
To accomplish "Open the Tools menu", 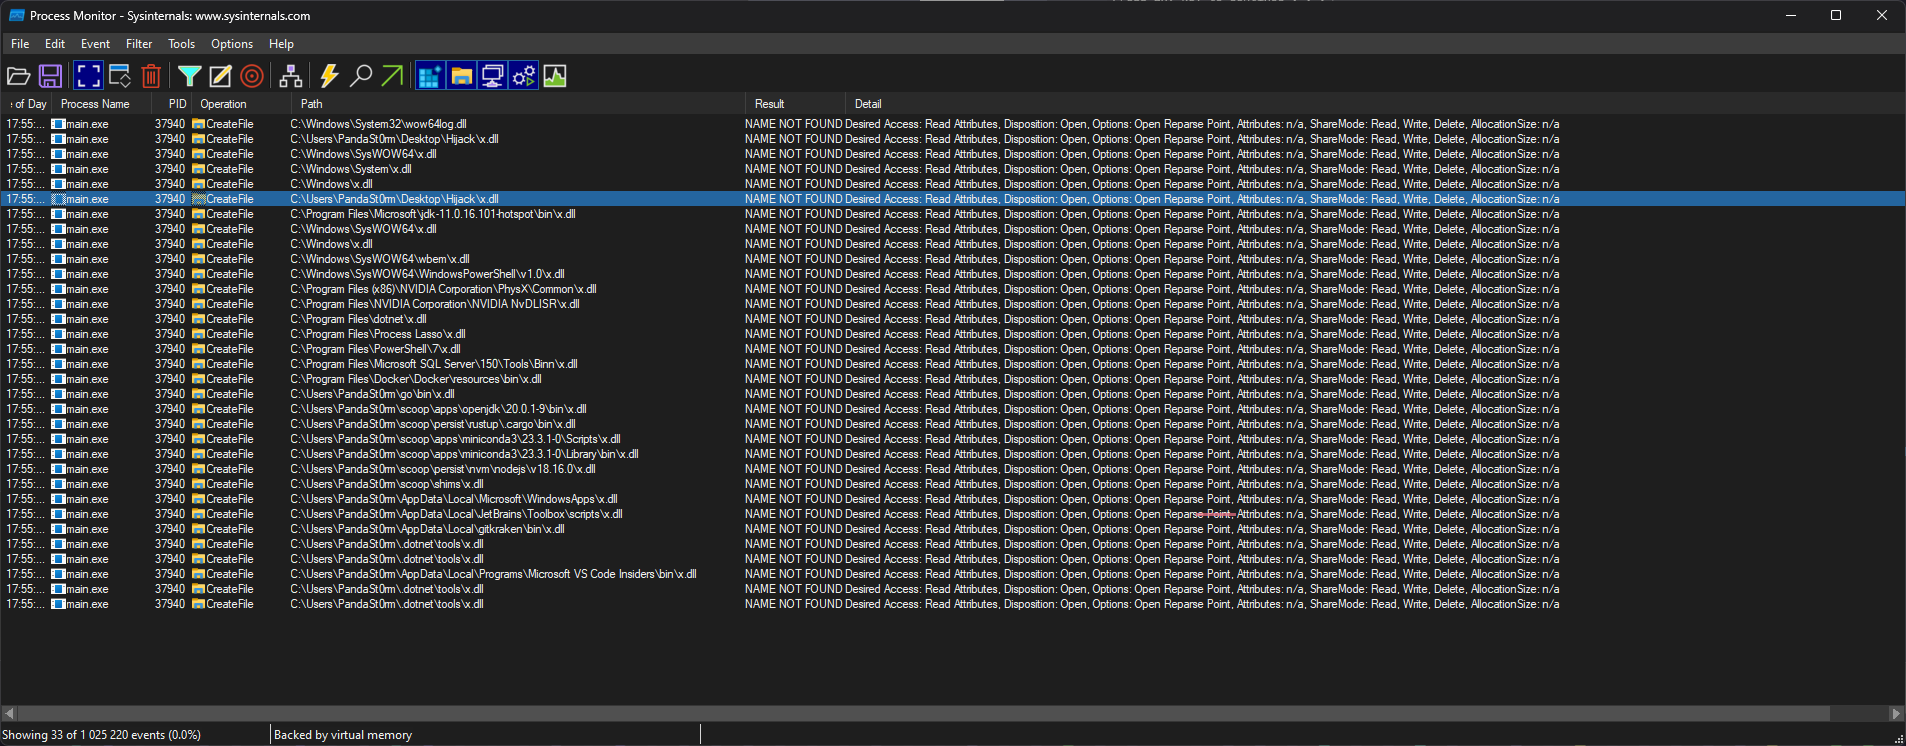I will point(181,44).
